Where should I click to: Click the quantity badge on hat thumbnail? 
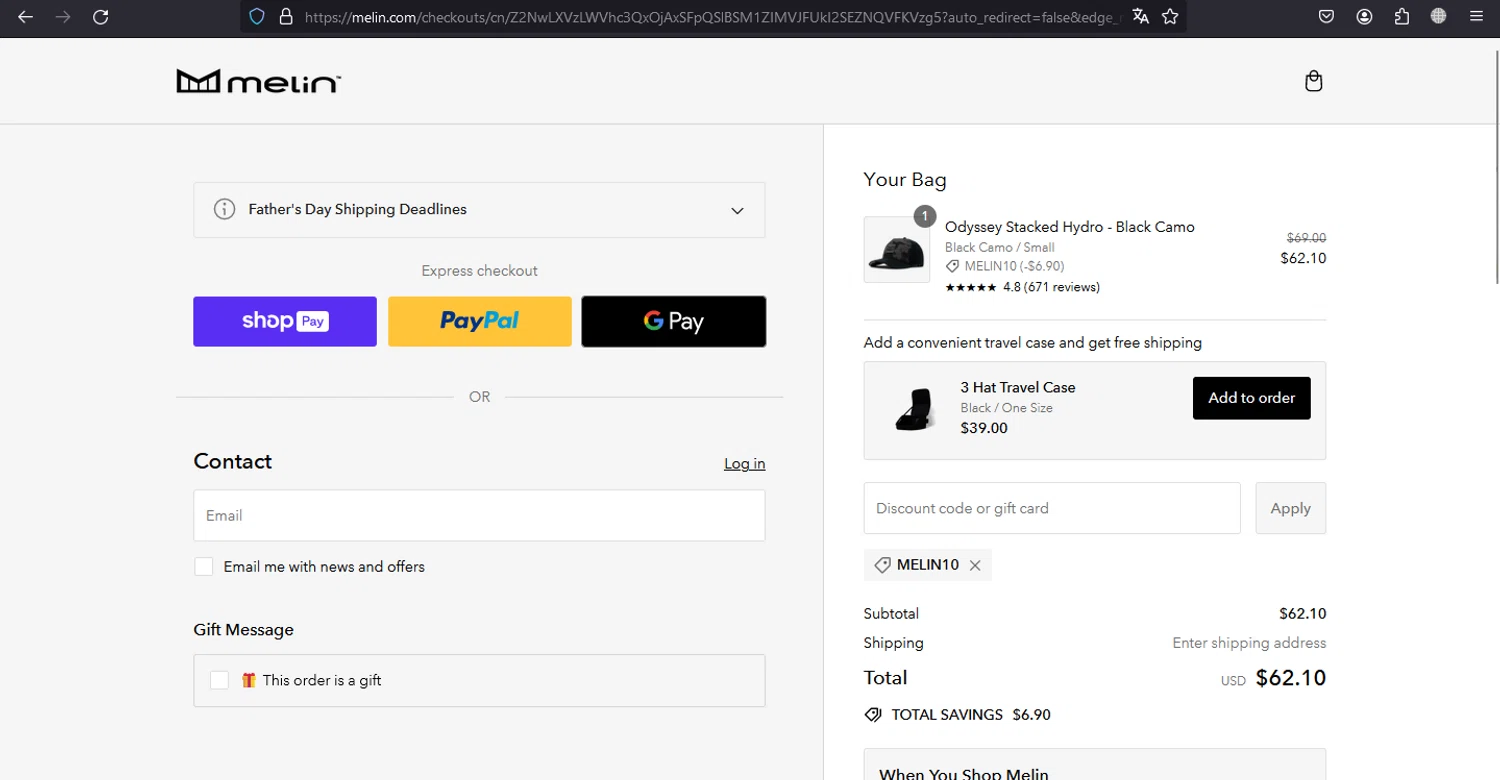925,216
